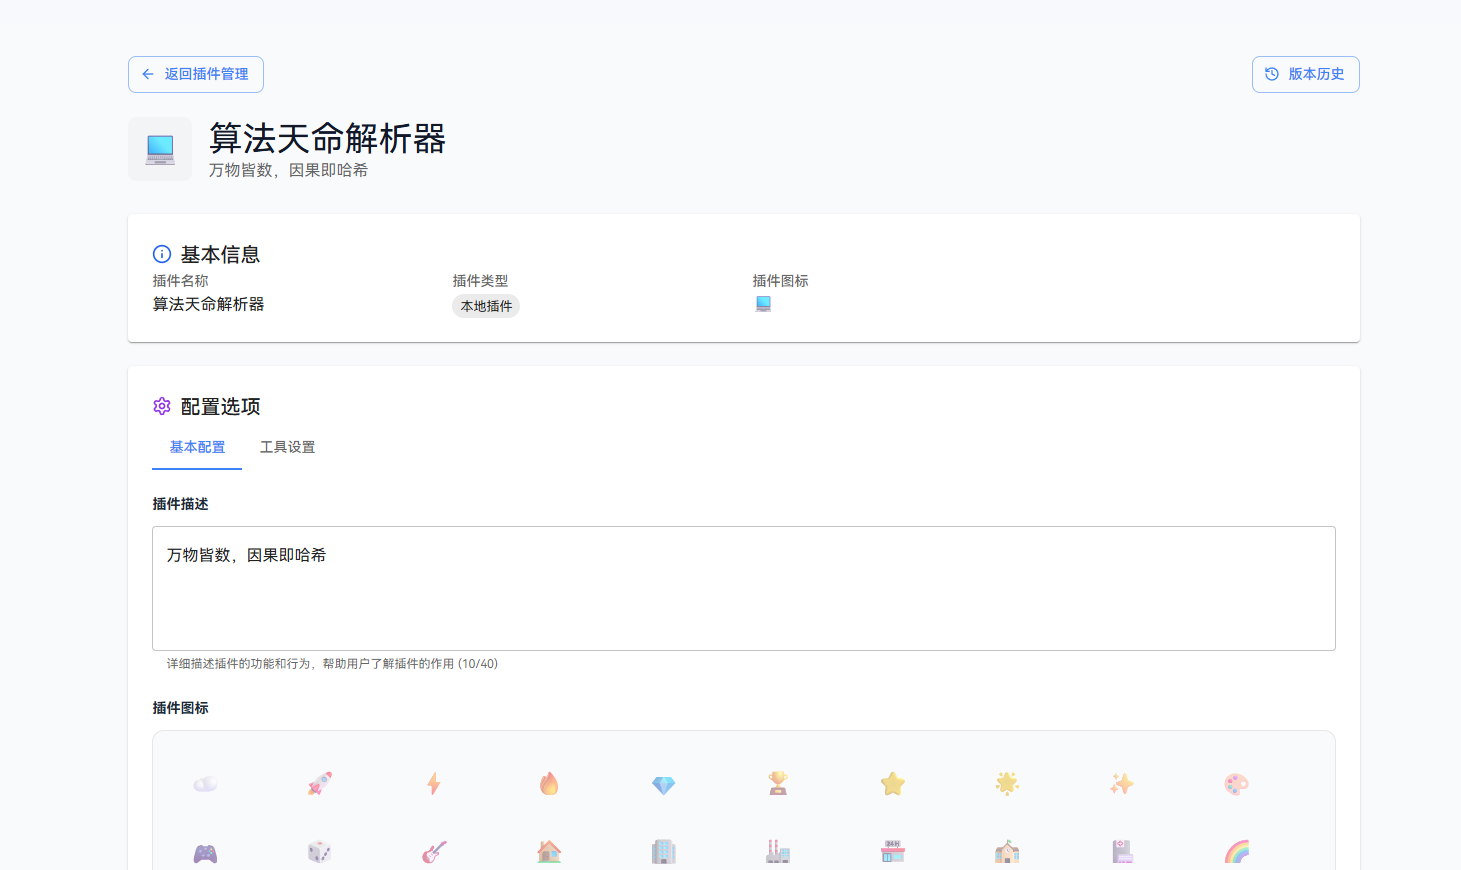This screenshot has height=870, width=1461.
Task: Click the 插件描述 section label
Action: (x=180, y=504)
